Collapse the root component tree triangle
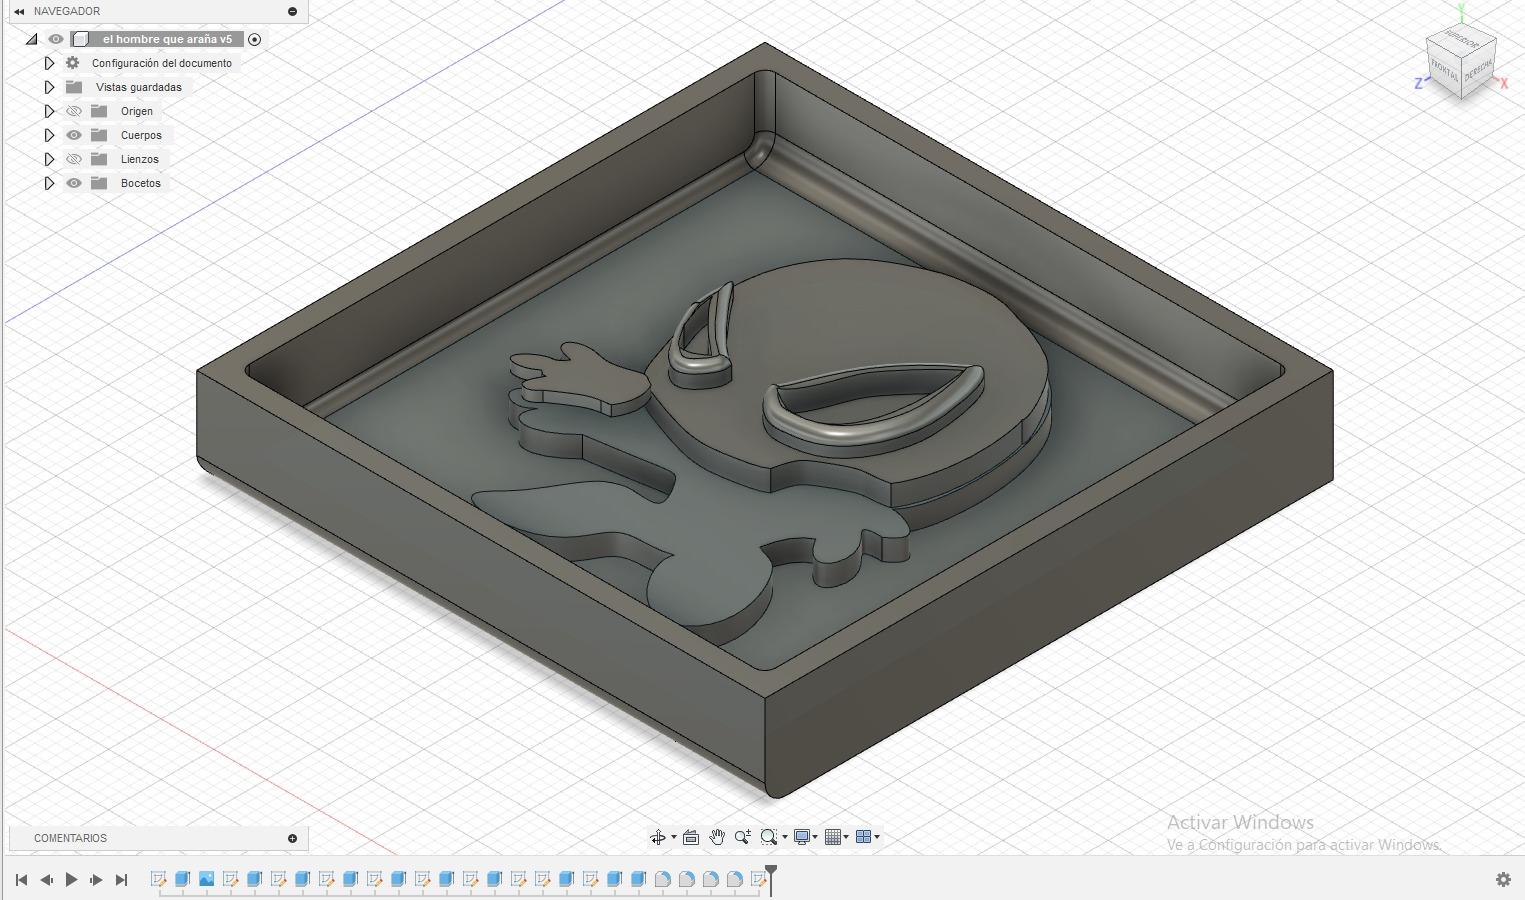 pos(32,39)
